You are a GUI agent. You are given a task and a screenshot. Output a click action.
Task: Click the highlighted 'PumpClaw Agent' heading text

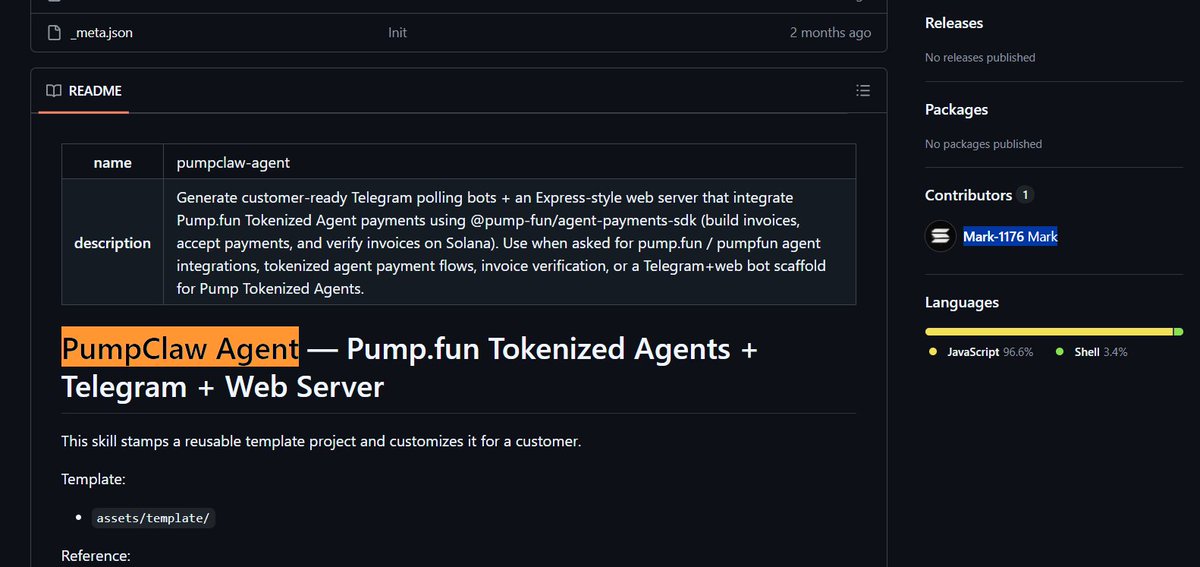(180, 348)
